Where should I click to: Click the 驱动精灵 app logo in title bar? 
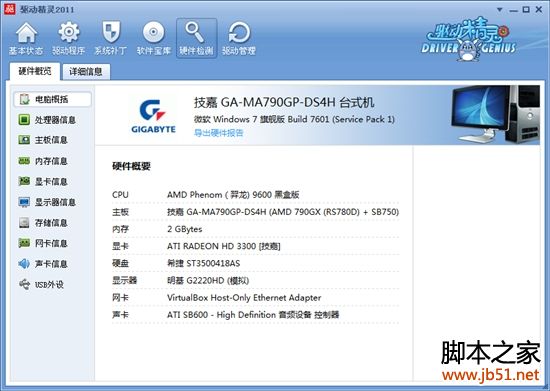9,9
